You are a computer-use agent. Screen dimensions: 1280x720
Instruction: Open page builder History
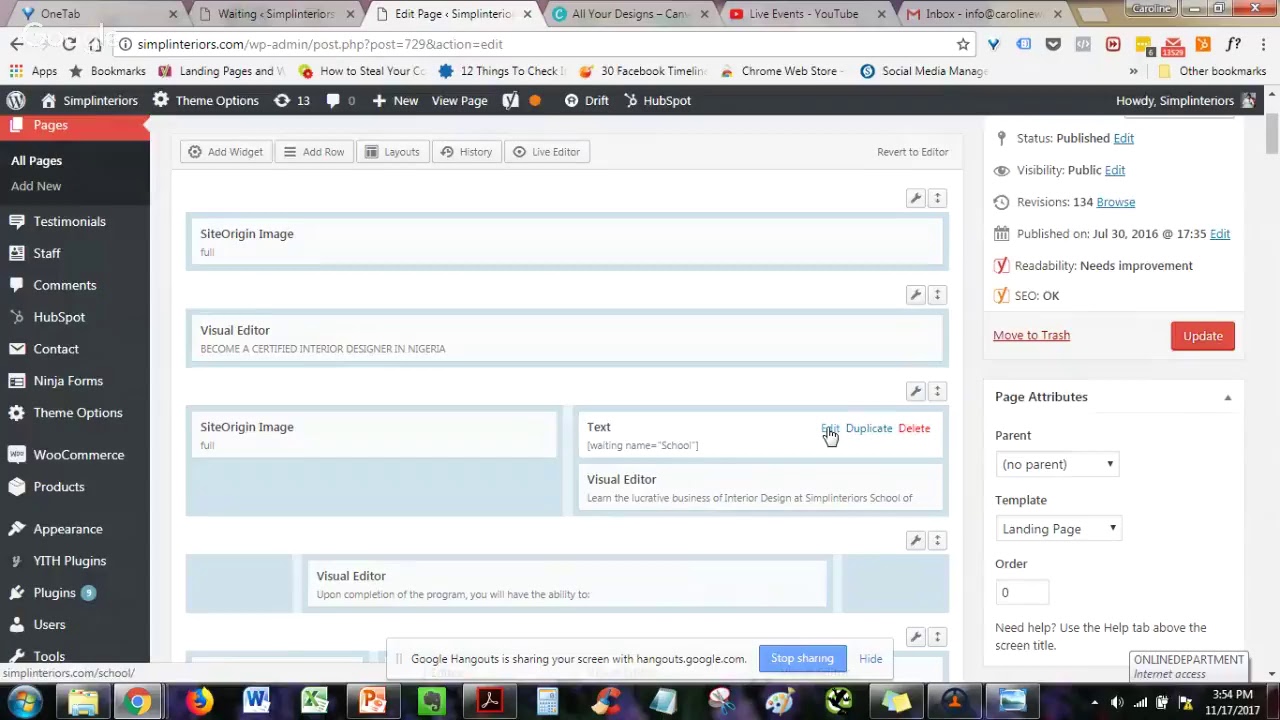click(467, 152)
